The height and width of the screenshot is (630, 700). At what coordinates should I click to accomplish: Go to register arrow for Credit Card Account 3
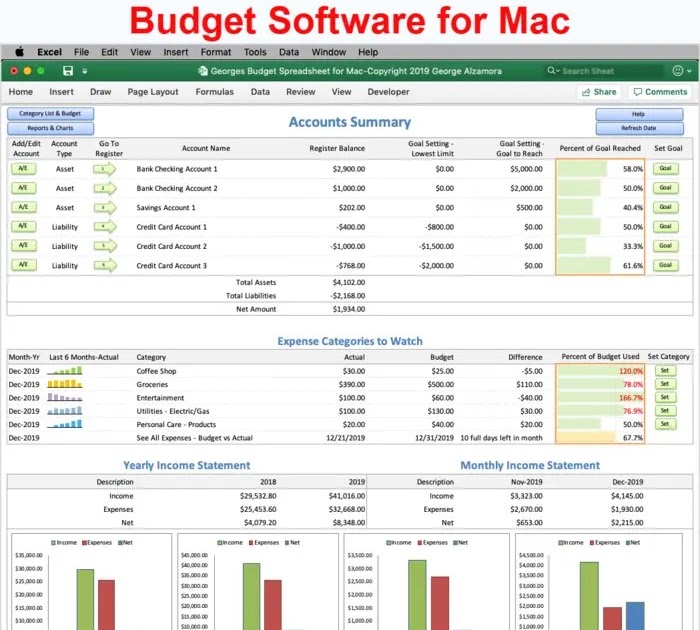pos(105,265)
